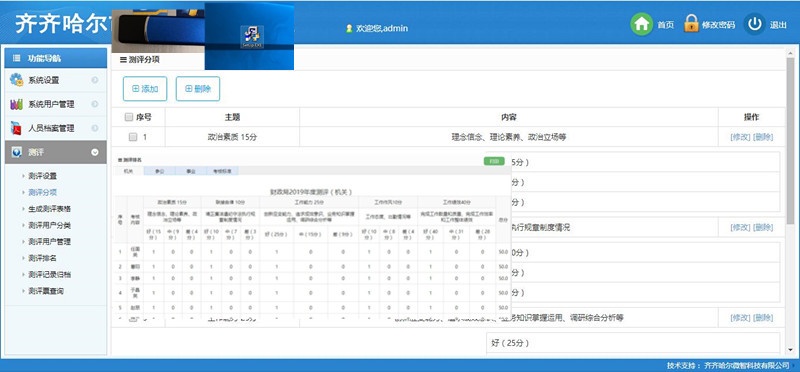This screenshot has height=372, width=800.
Task: Click the 功能导航 list icon
Action: [x=16, y=58]
